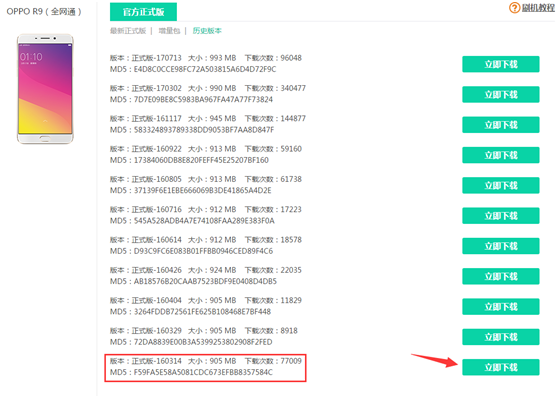Screen dimensions: 558x398
Task: Click the 正式版-170302 version info line
Action: 208,88
